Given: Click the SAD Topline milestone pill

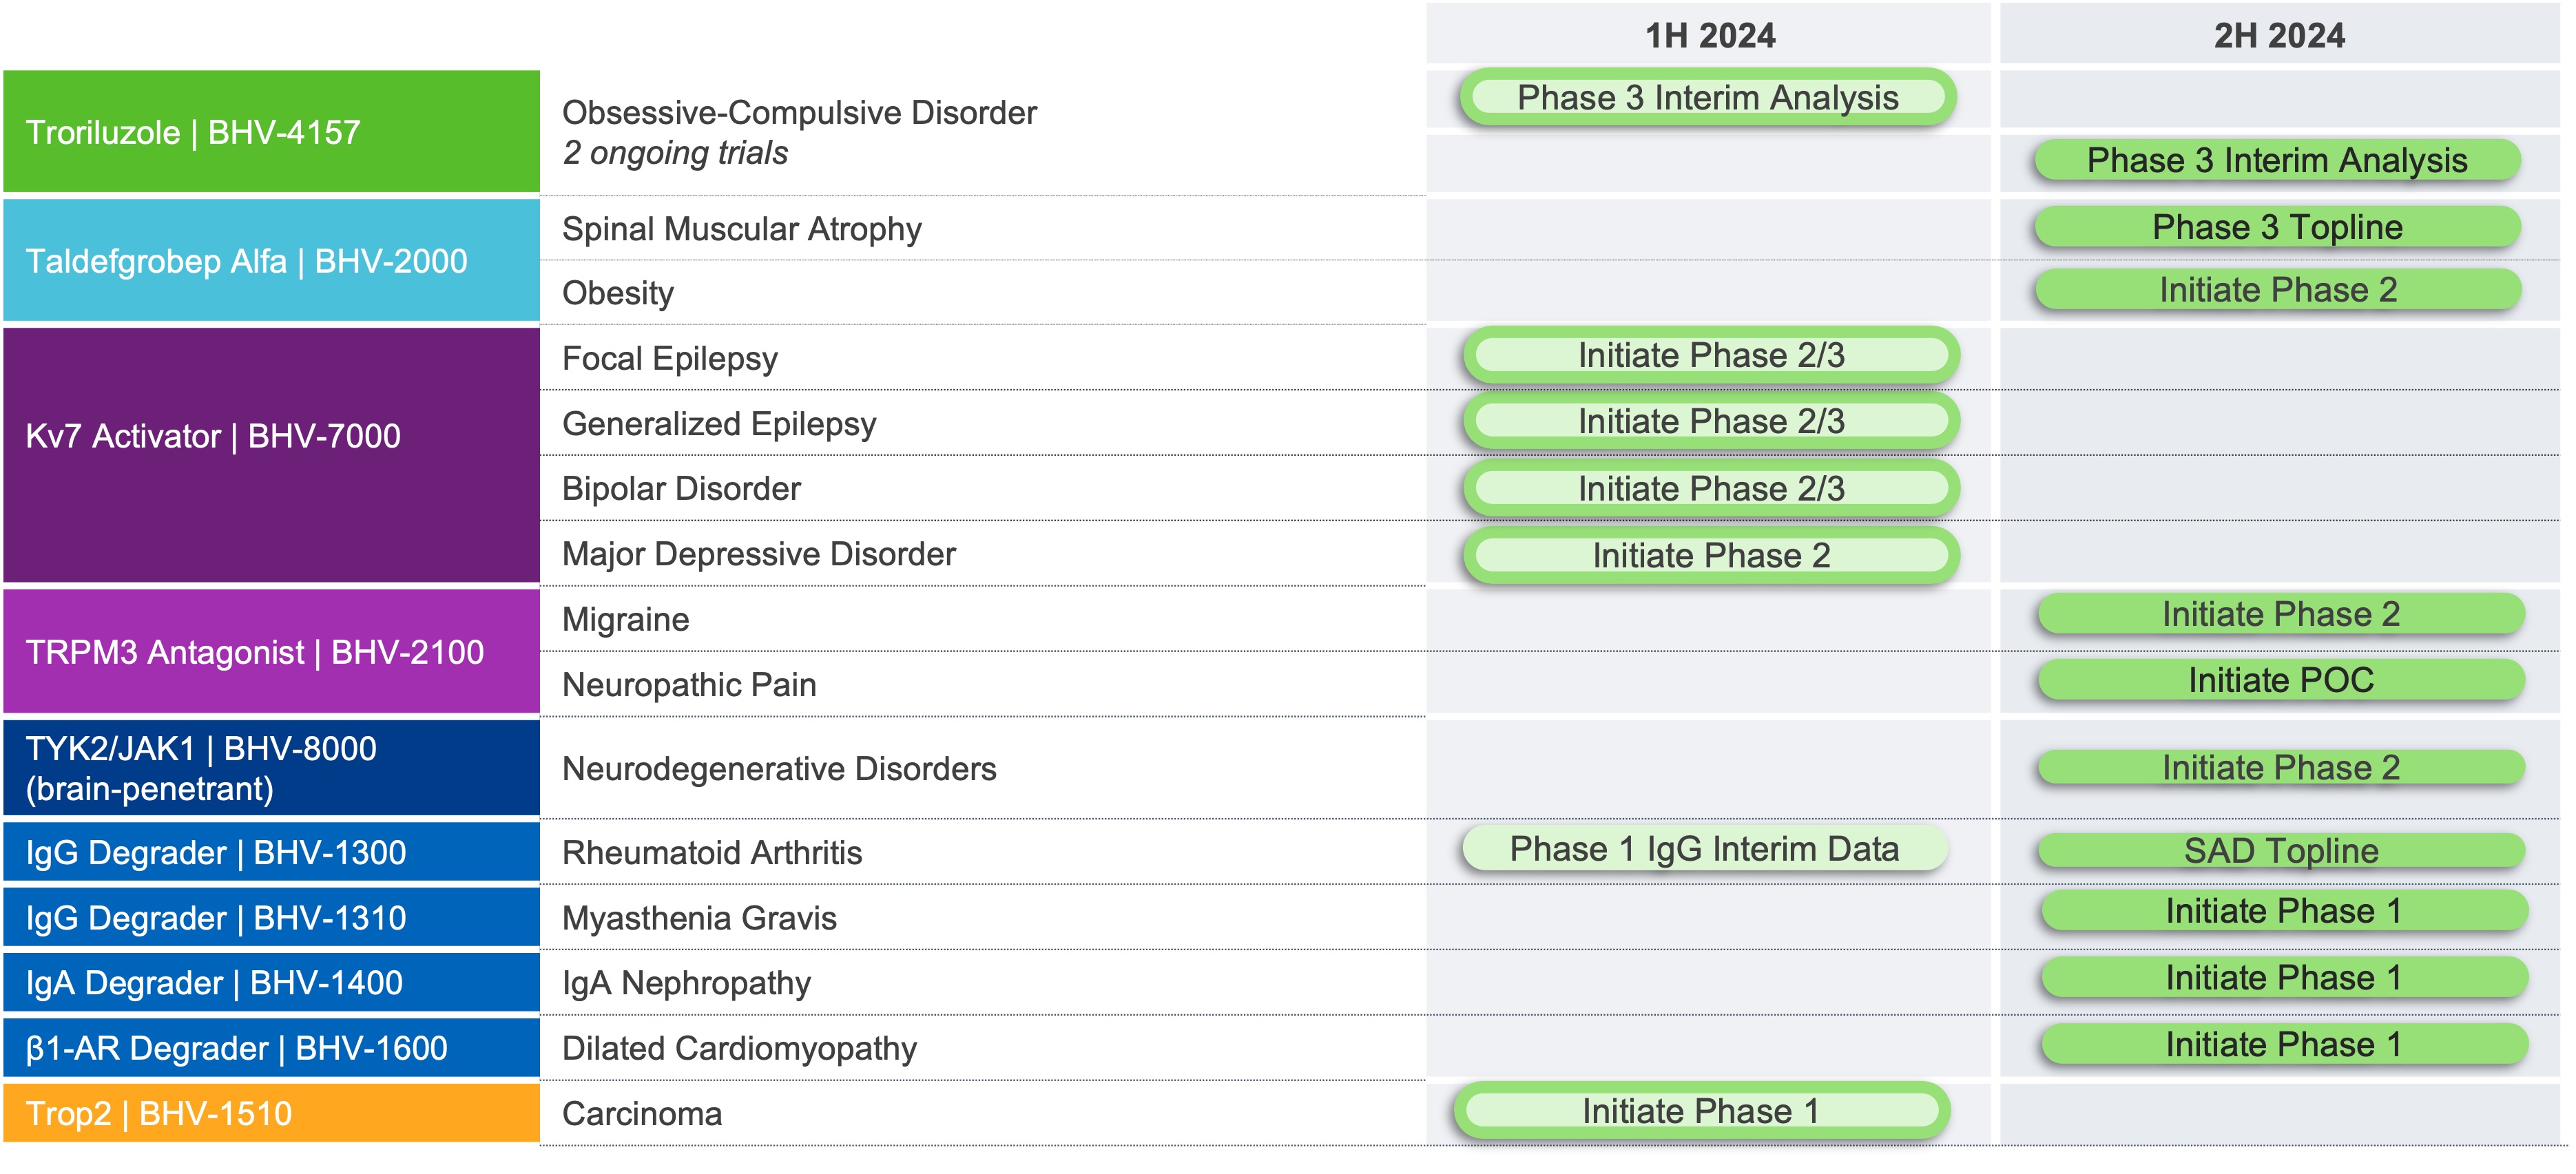Looking at the screenshot, I should pyautogui.click(x=2280, y=851).
